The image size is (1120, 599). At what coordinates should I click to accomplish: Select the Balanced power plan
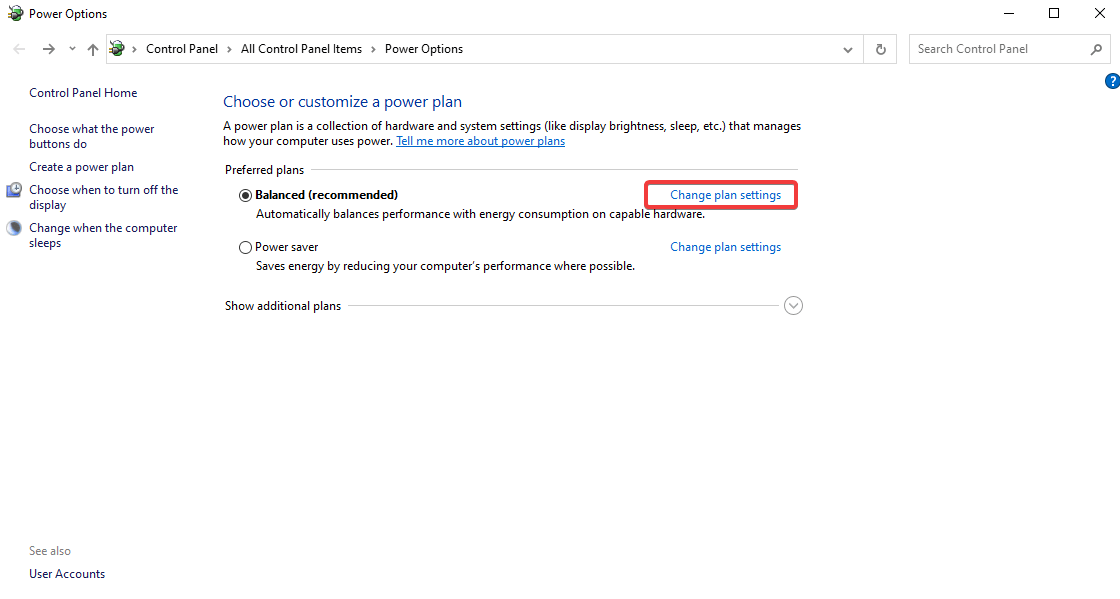click(x=245, y=194)
